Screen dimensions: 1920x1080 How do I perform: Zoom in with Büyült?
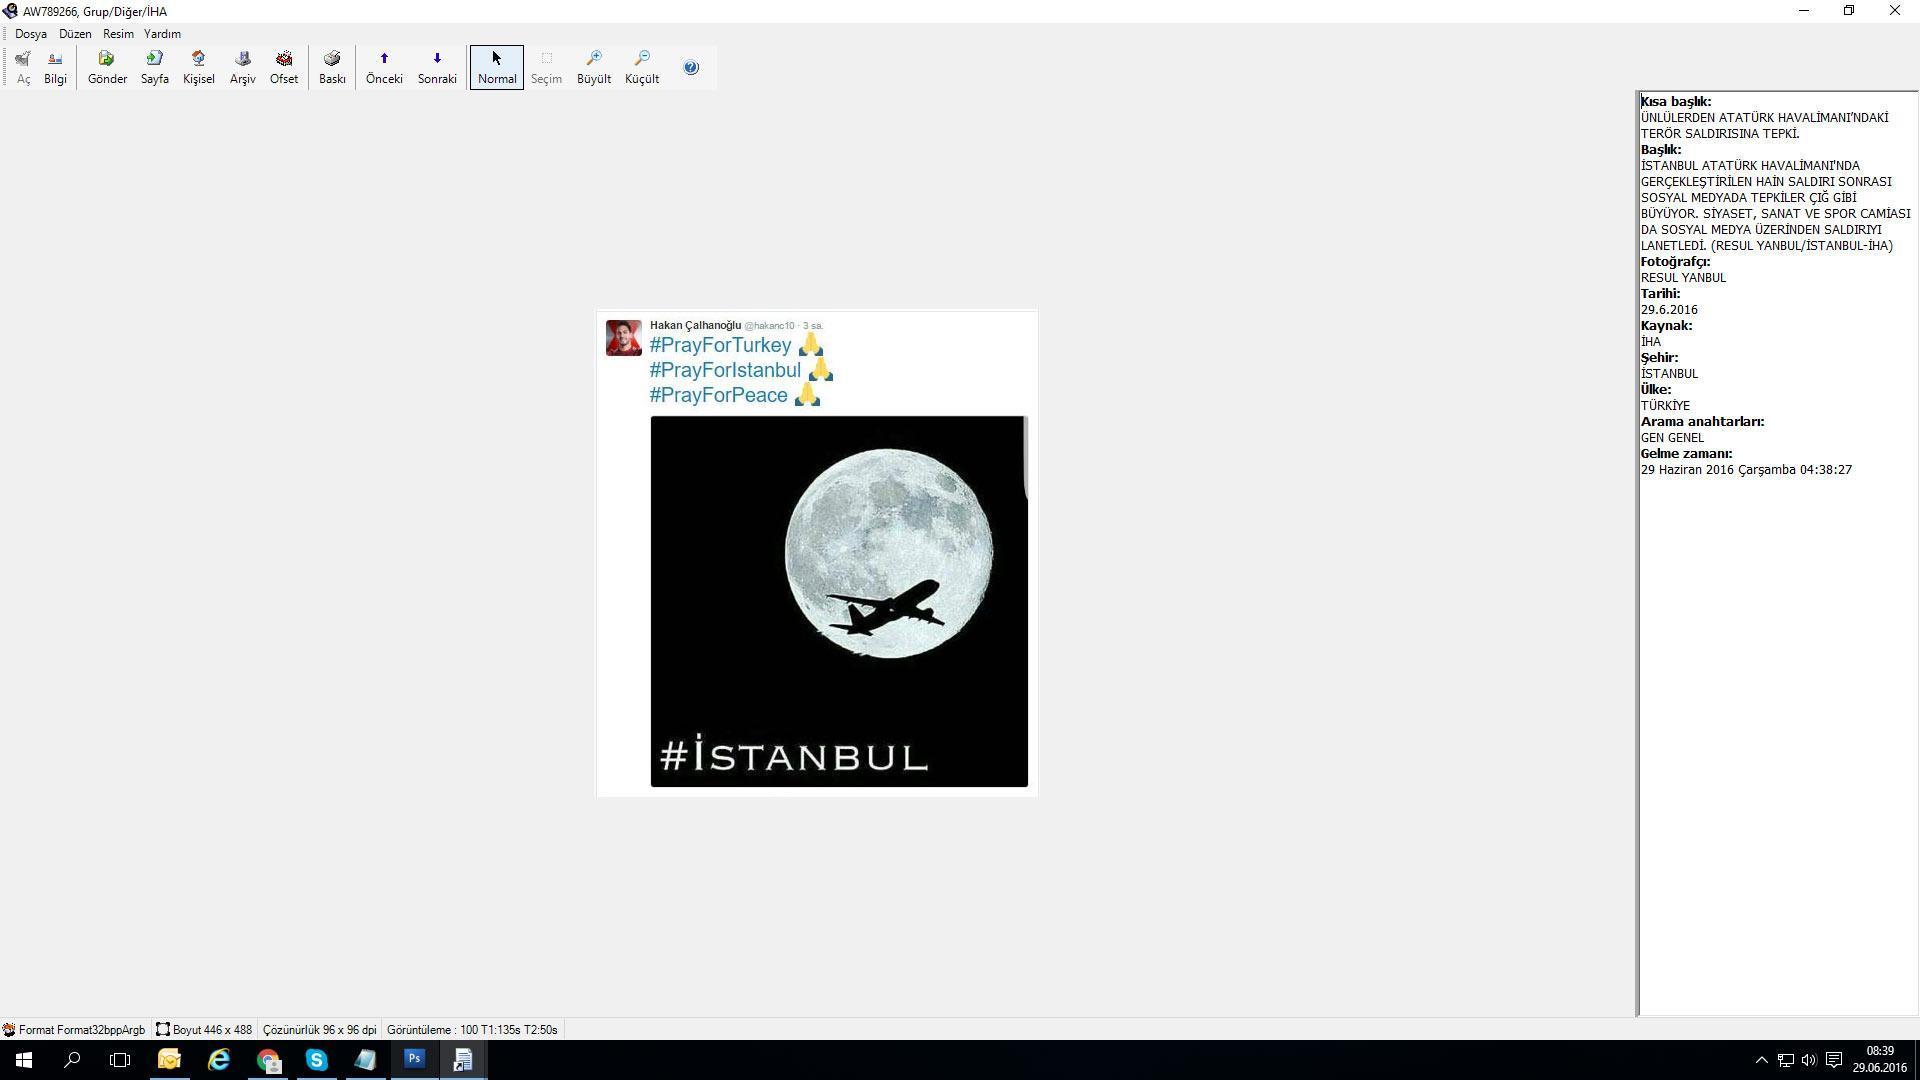pos(593,67)
